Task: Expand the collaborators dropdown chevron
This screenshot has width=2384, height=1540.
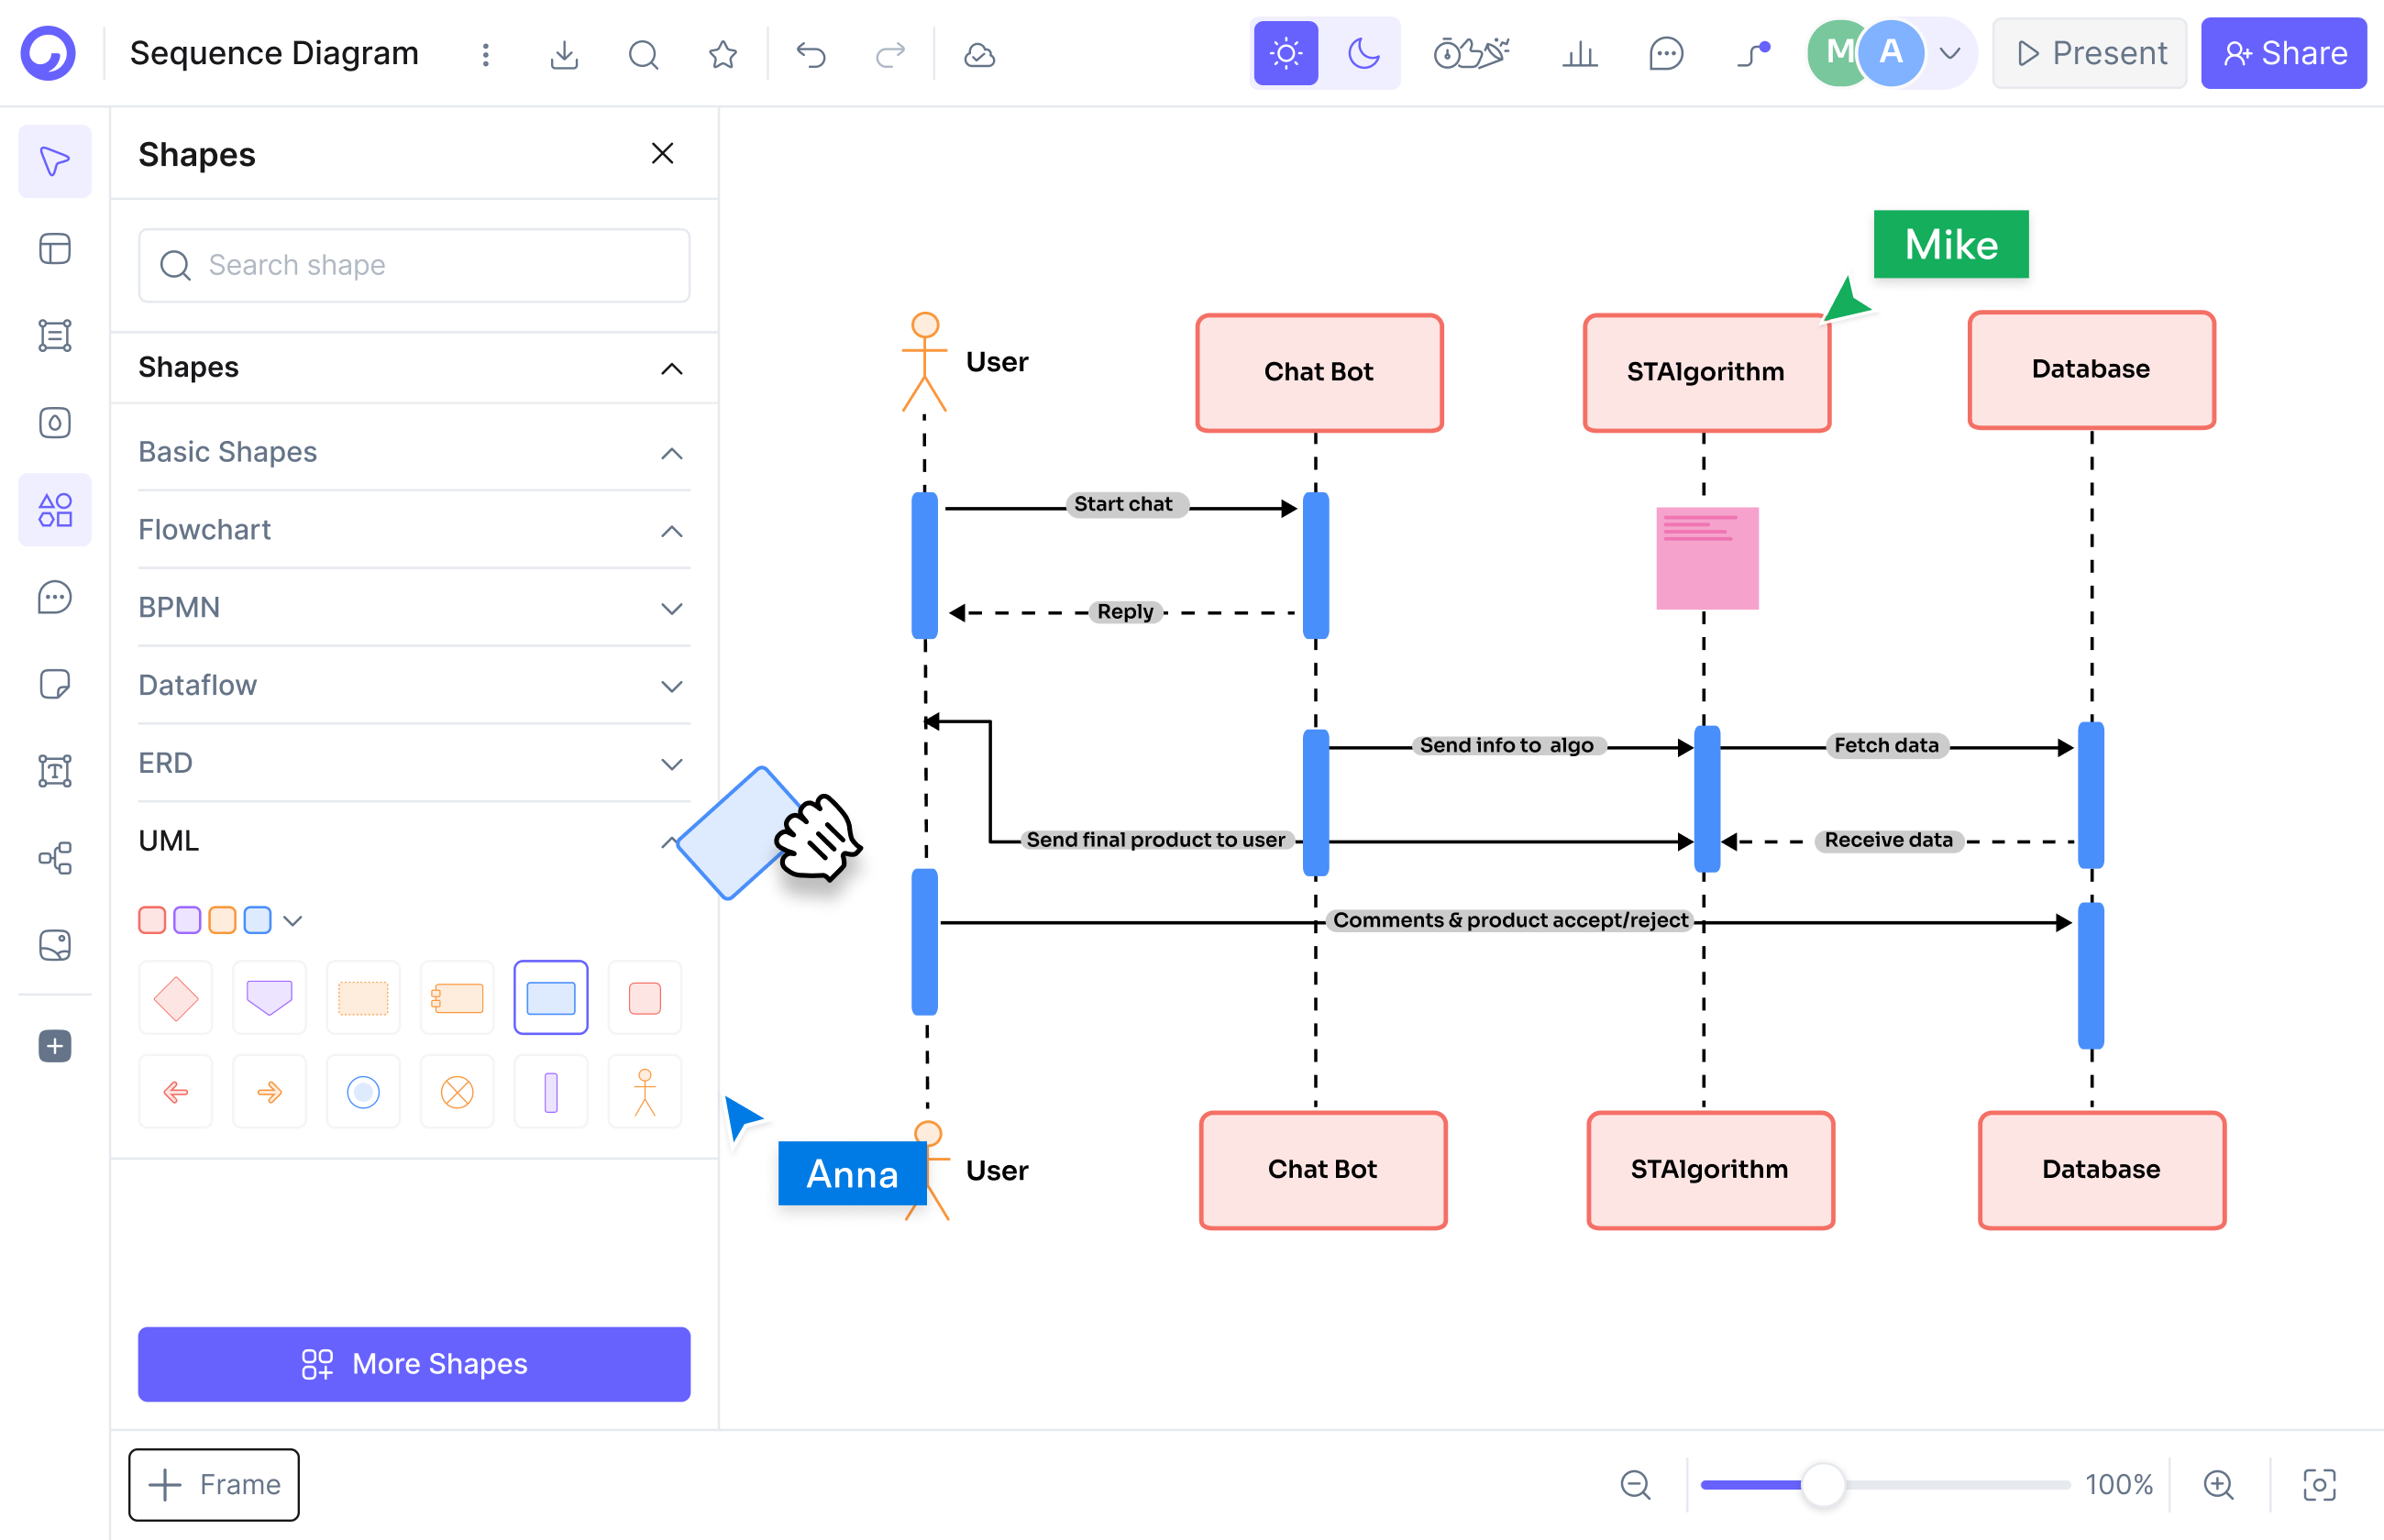Action: [x=1949, y=54]
